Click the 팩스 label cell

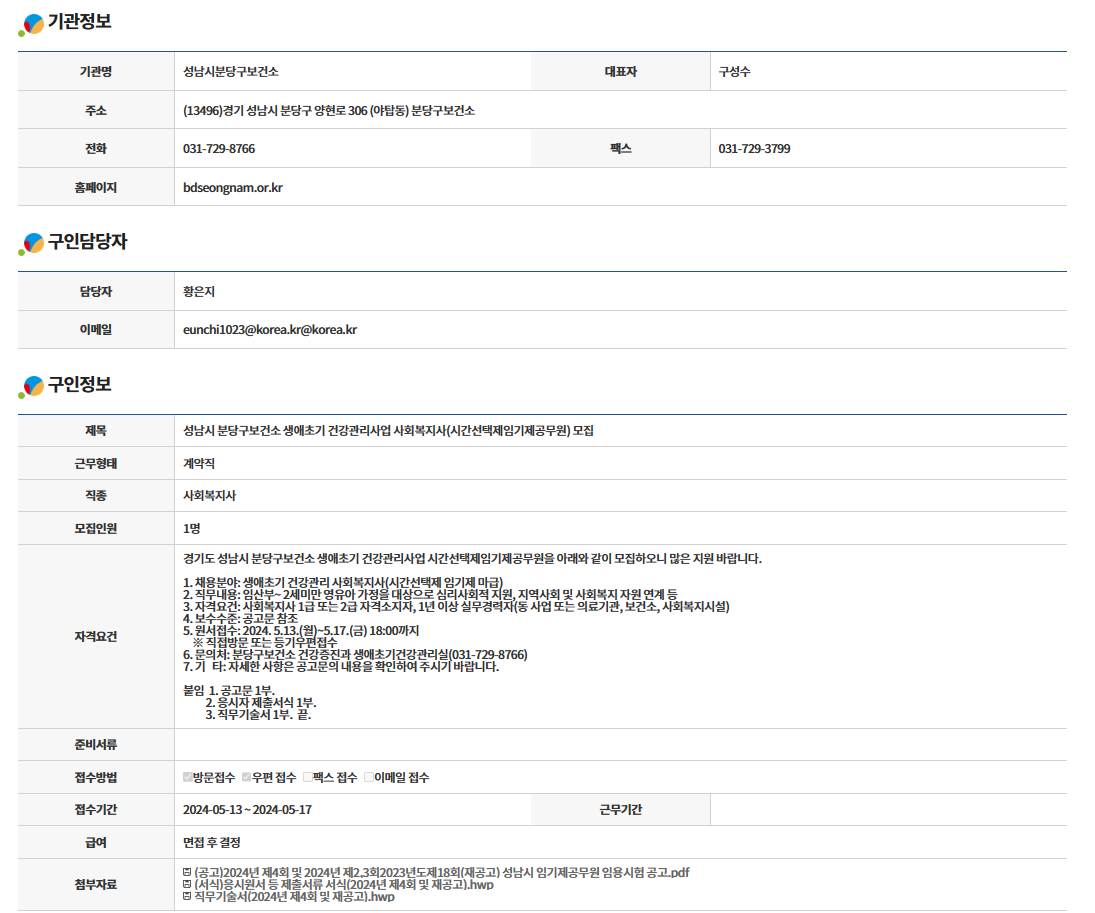620,149
